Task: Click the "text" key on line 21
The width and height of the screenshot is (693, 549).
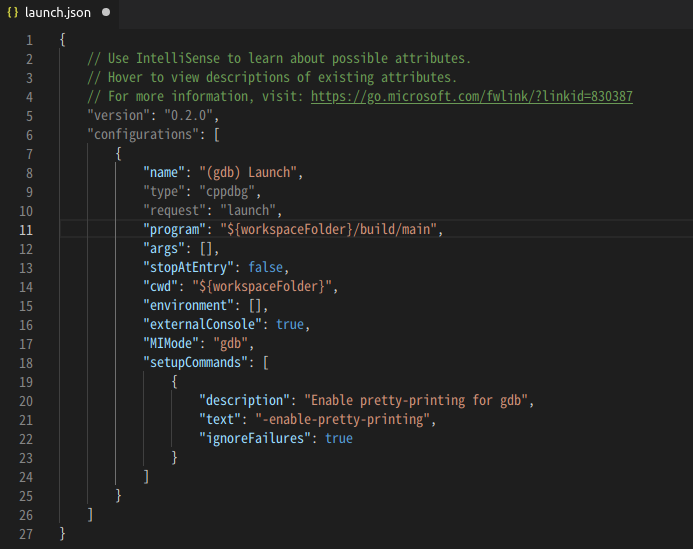Action: point(220,419)
